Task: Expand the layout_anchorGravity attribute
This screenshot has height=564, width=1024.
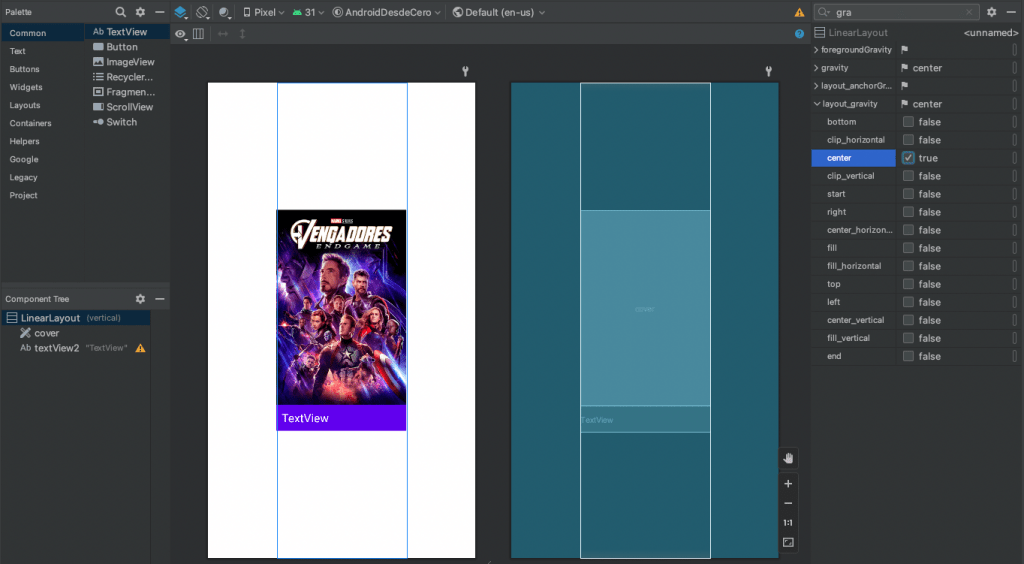Action: pyautogui.click(x=816, y=86)
